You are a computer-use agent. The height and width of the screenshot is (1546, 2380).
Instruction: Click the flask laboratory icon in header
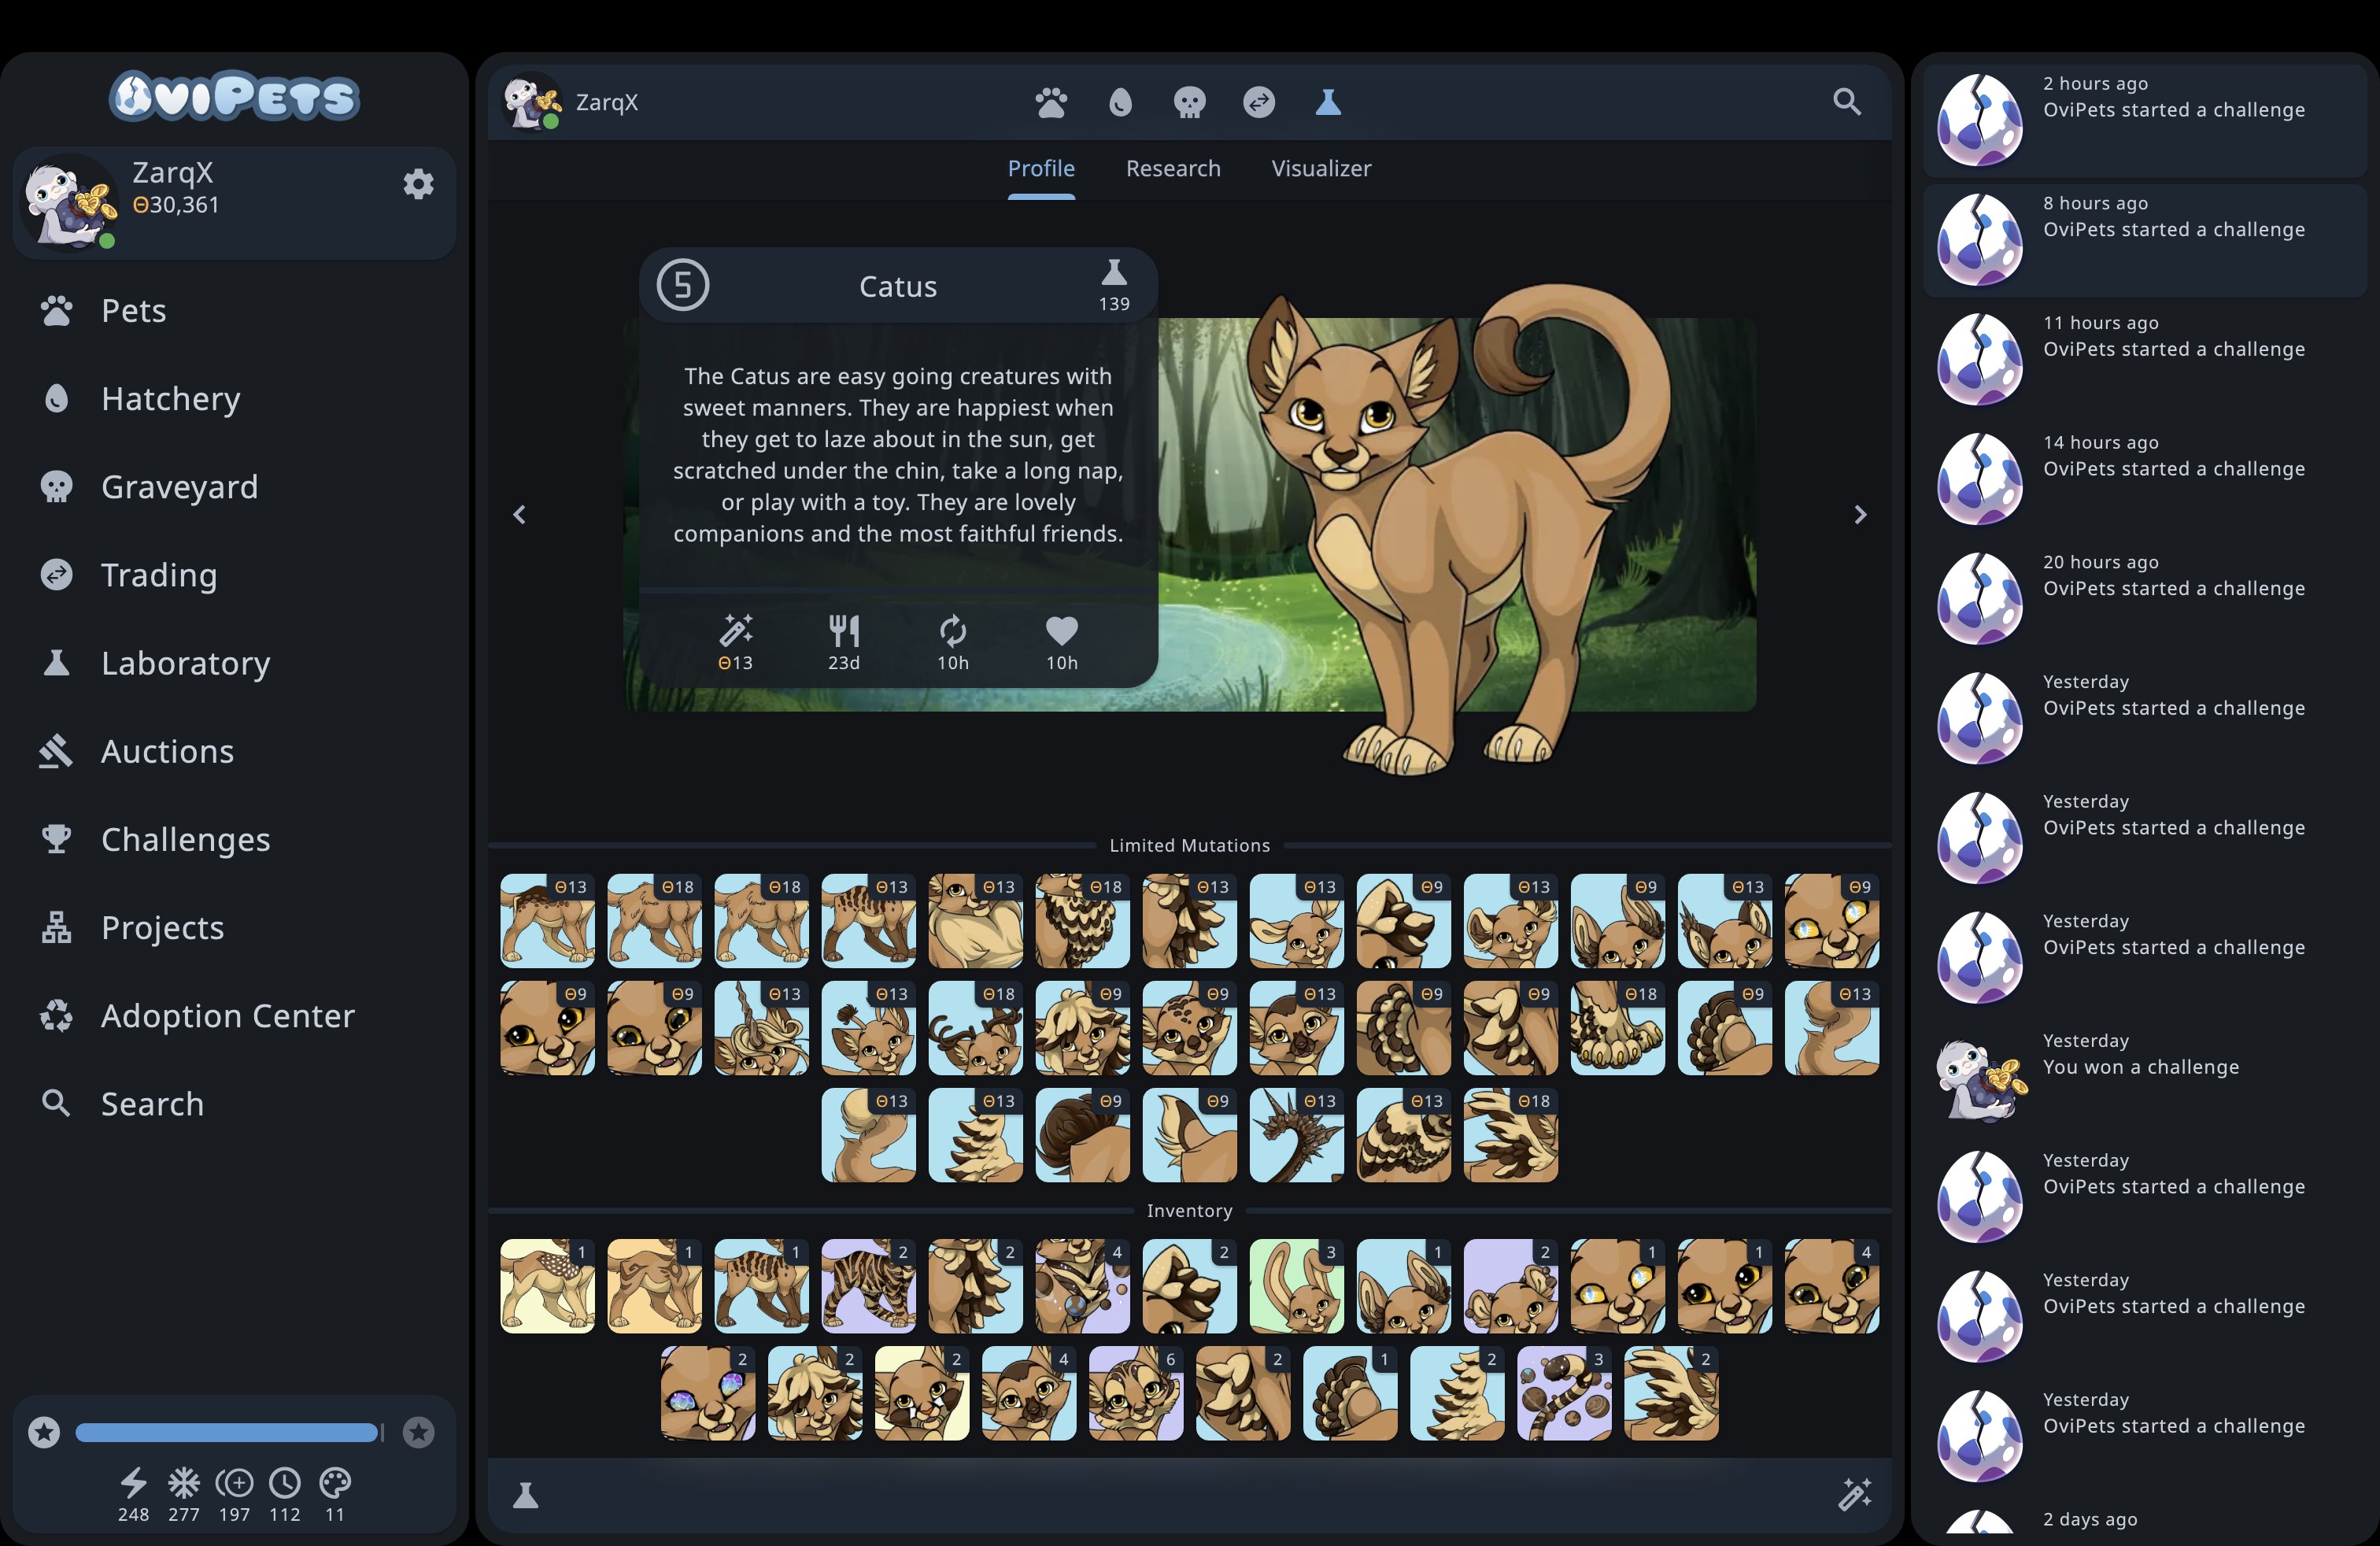[1328, 102]
